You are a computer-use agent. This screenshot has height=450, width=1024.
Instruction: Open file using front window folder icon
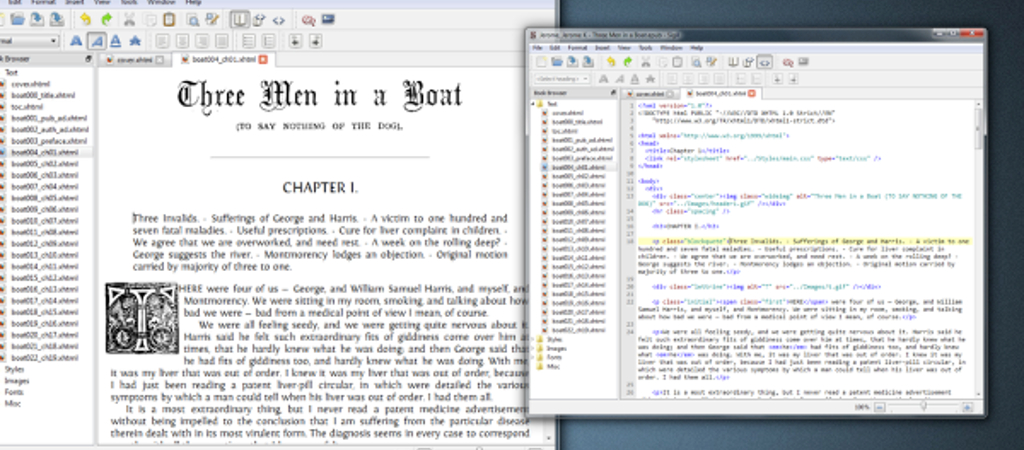pos(557,62)
